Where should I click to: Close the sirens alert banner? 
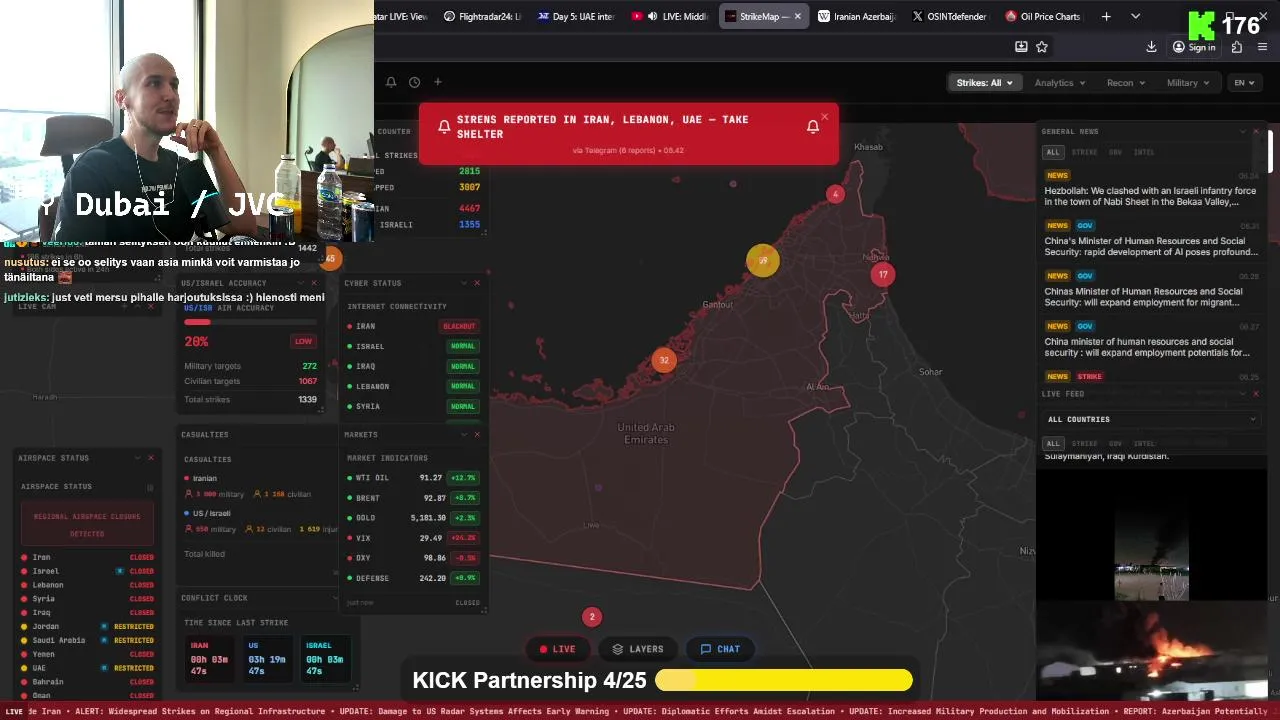(x=824, y=117)
